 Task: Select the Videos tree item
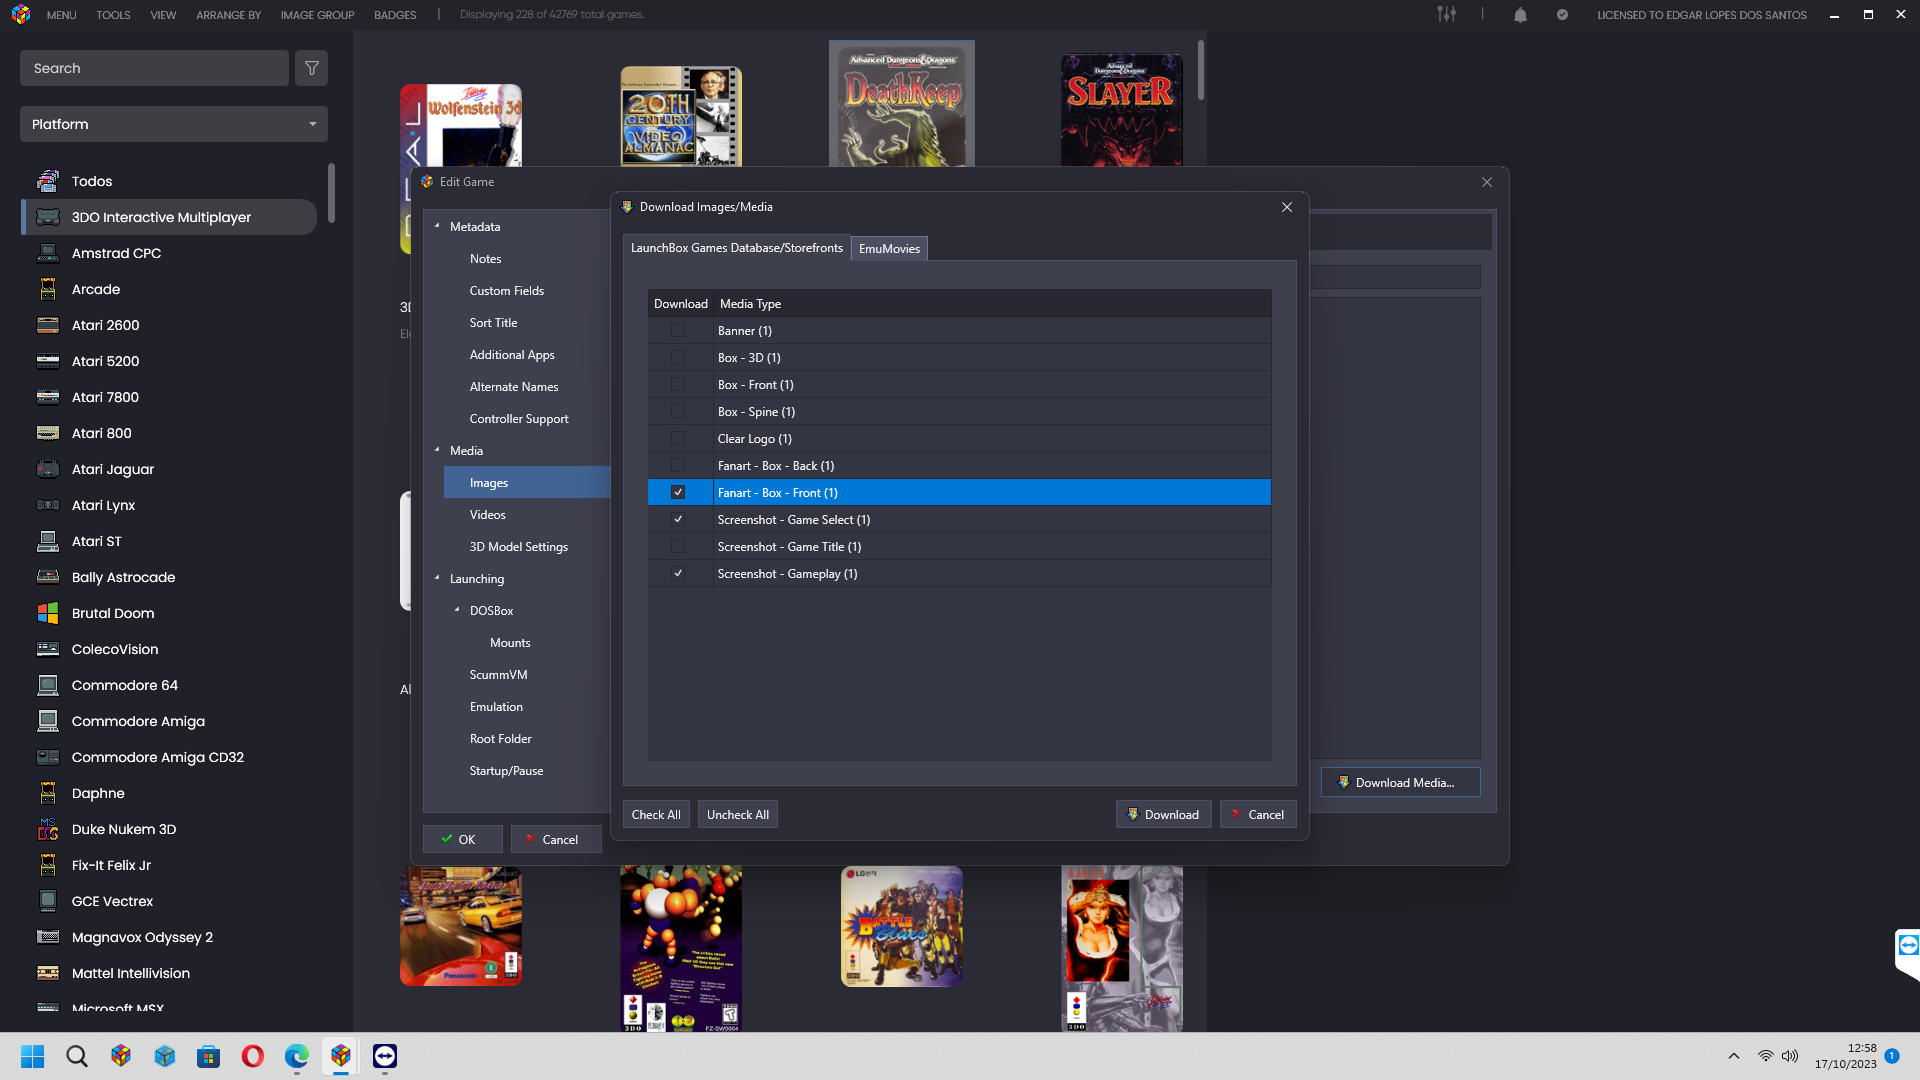pos(488,514)
